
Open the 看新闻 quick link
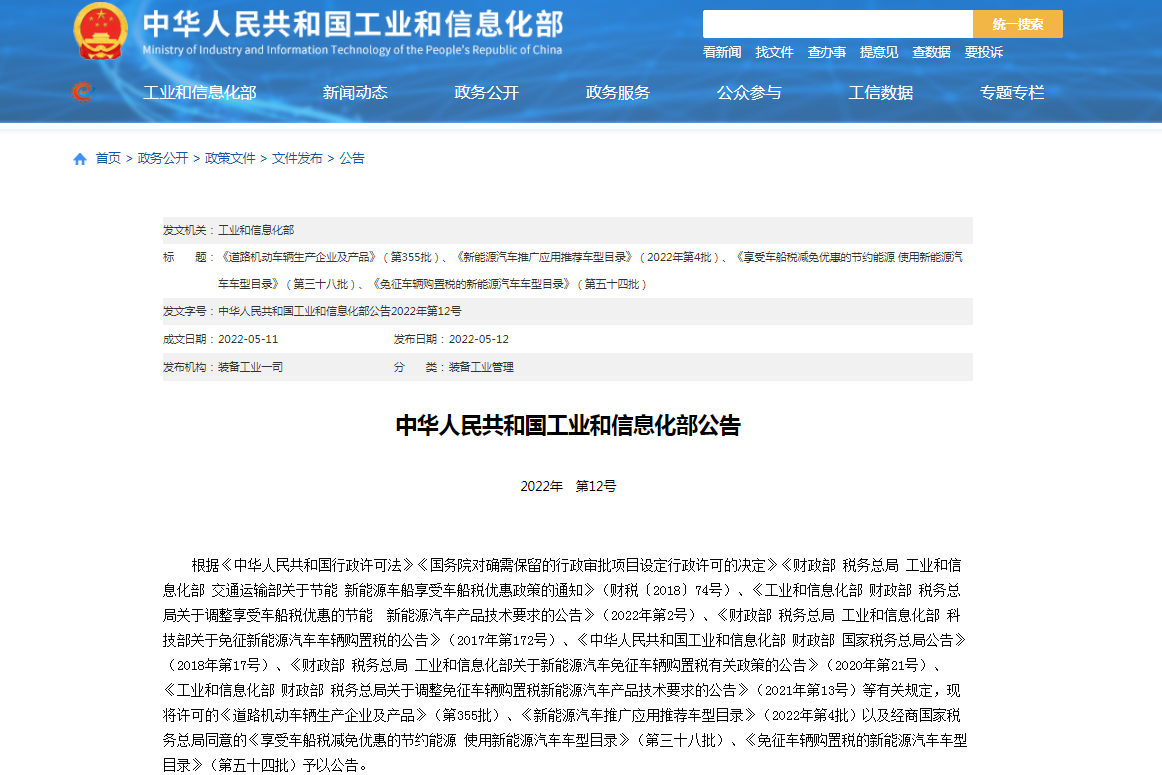pyautogui.click(x=722, y=52)
